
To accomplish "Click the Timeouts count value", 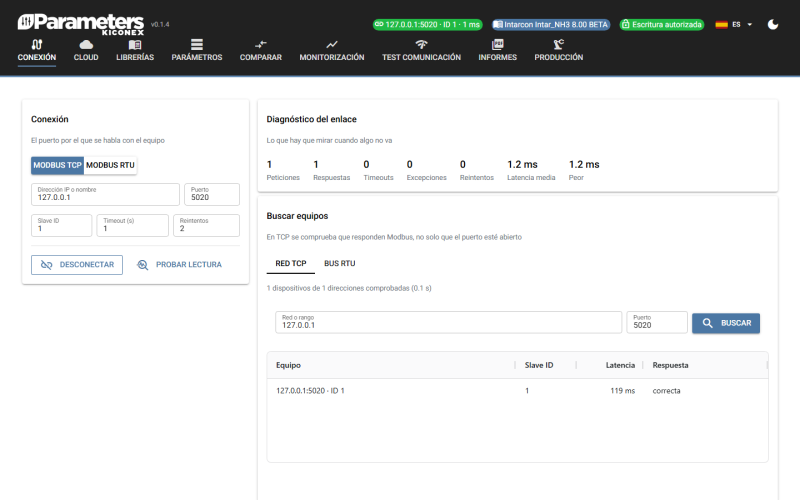I will (x=366, y=164).
